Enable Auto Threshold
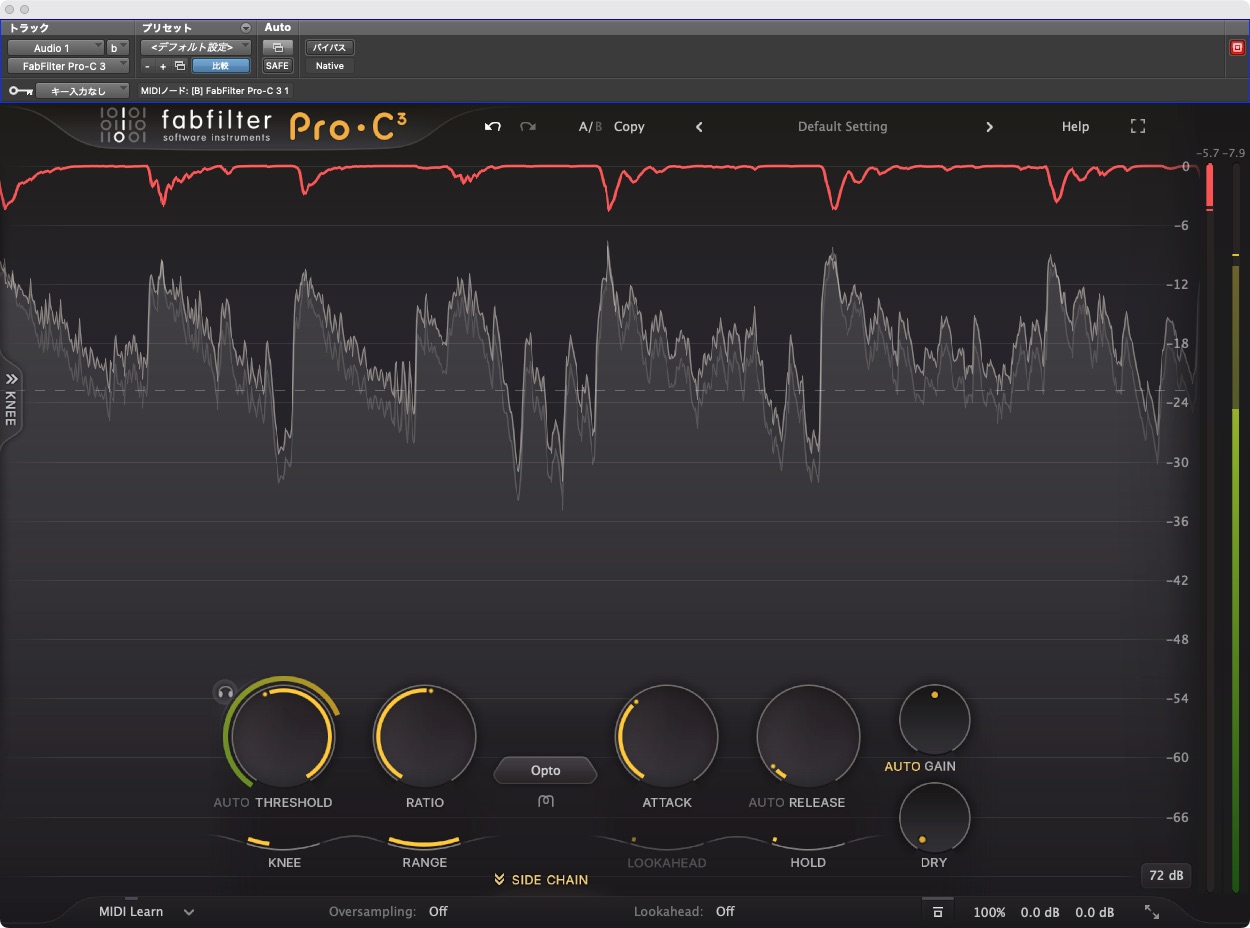The height and width of the screenshot is (928, 1250). tap(231, 802)
